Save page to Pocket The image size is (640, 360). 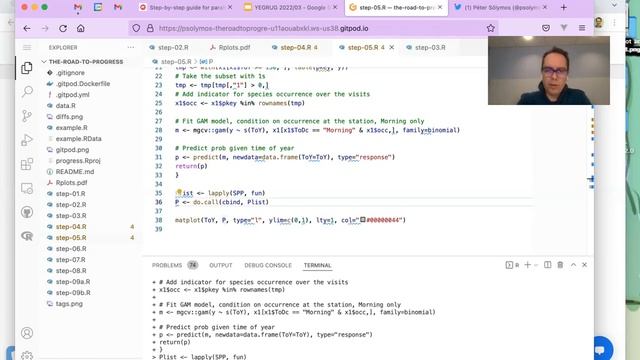(546, 28)
